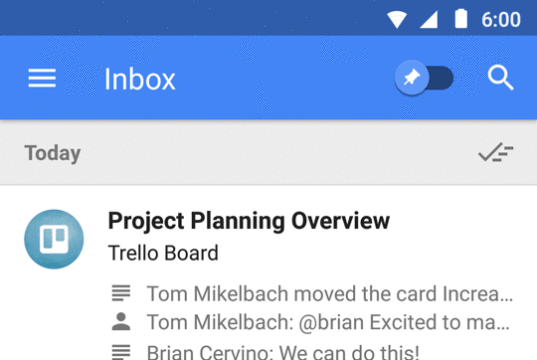Click the person icon beside Tom's comment
The image size is (537, 360).
pos(121,321)
